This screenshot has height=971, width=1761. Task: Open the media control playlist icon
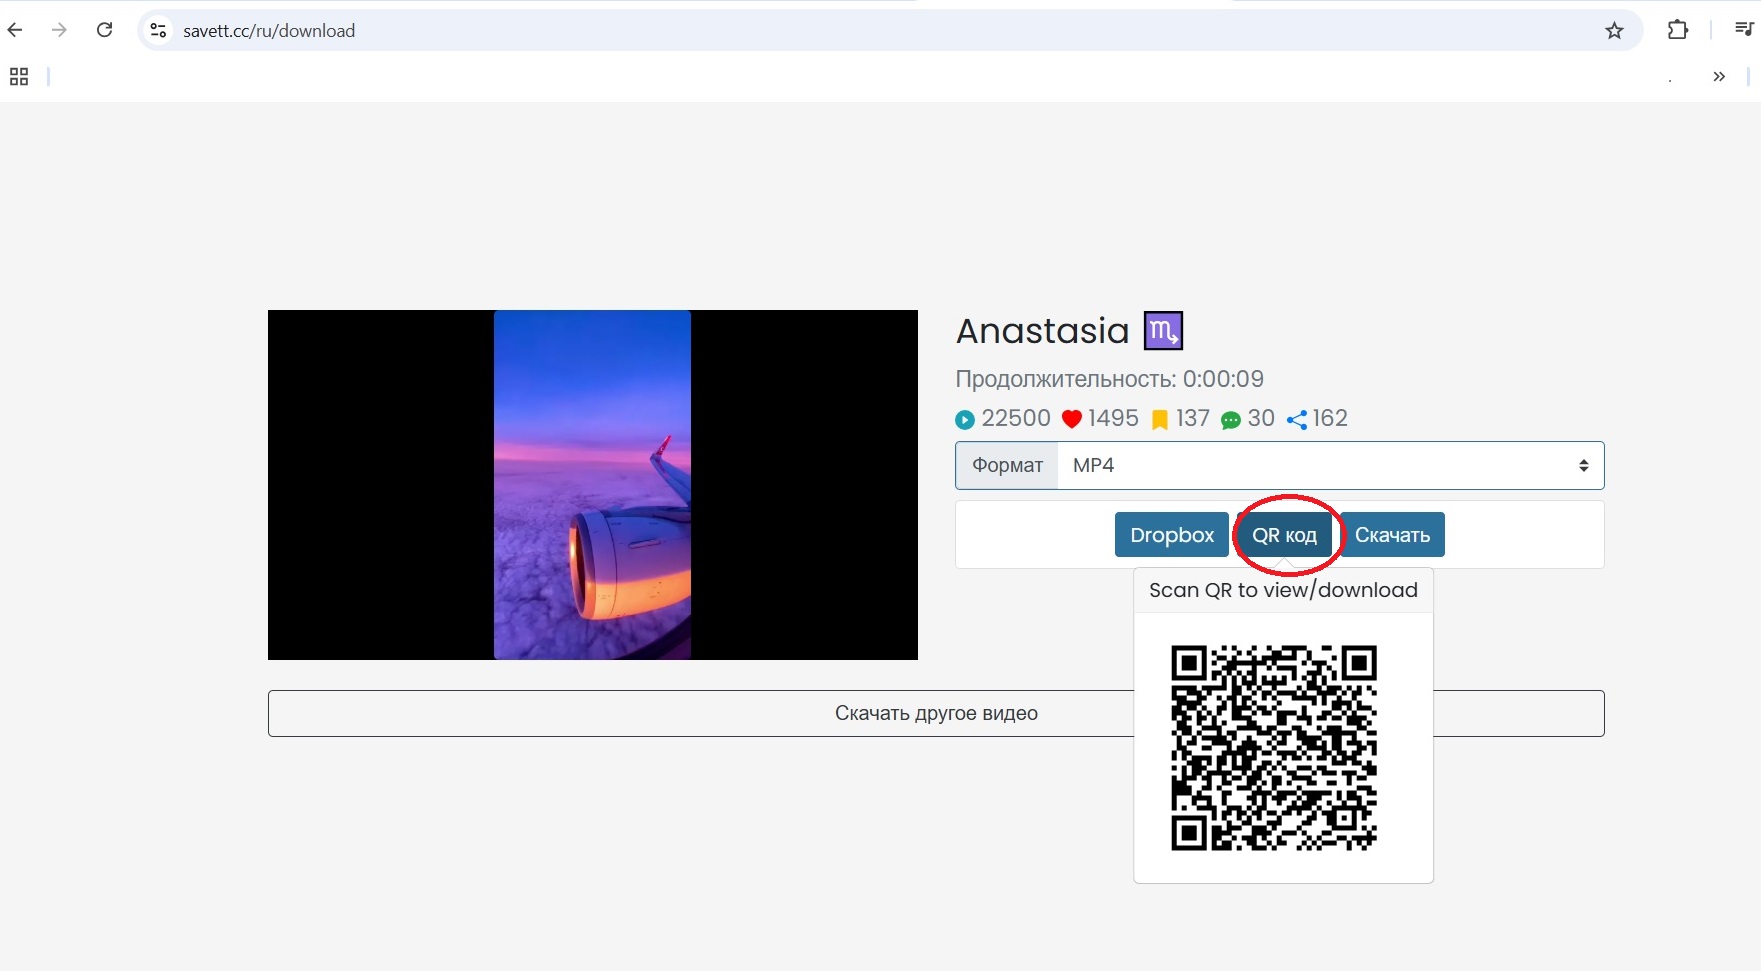[1743, 30]
